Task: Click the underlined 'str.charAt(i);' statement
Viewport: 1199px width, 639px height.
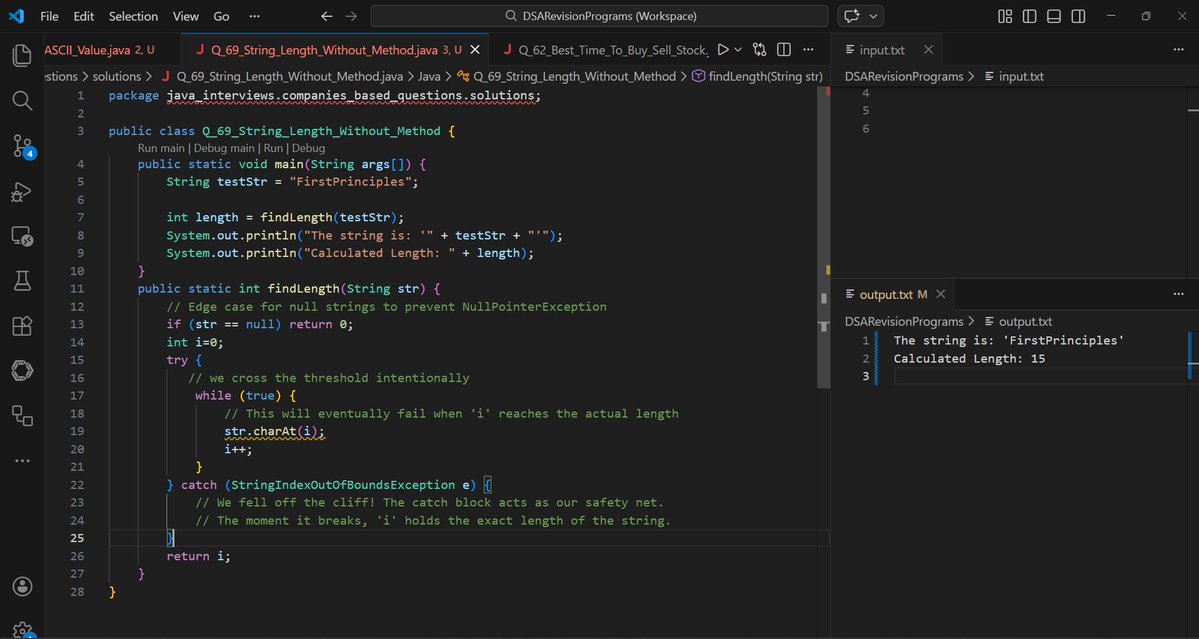Action: coord(275,432)
